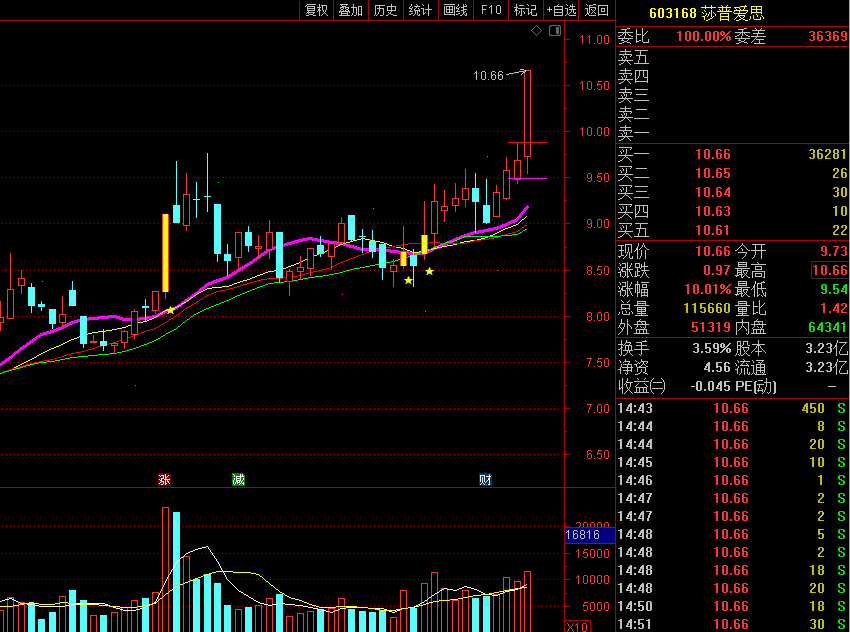
Task: Click the 10.66 high price label on chart
Action: pos(488,76)
